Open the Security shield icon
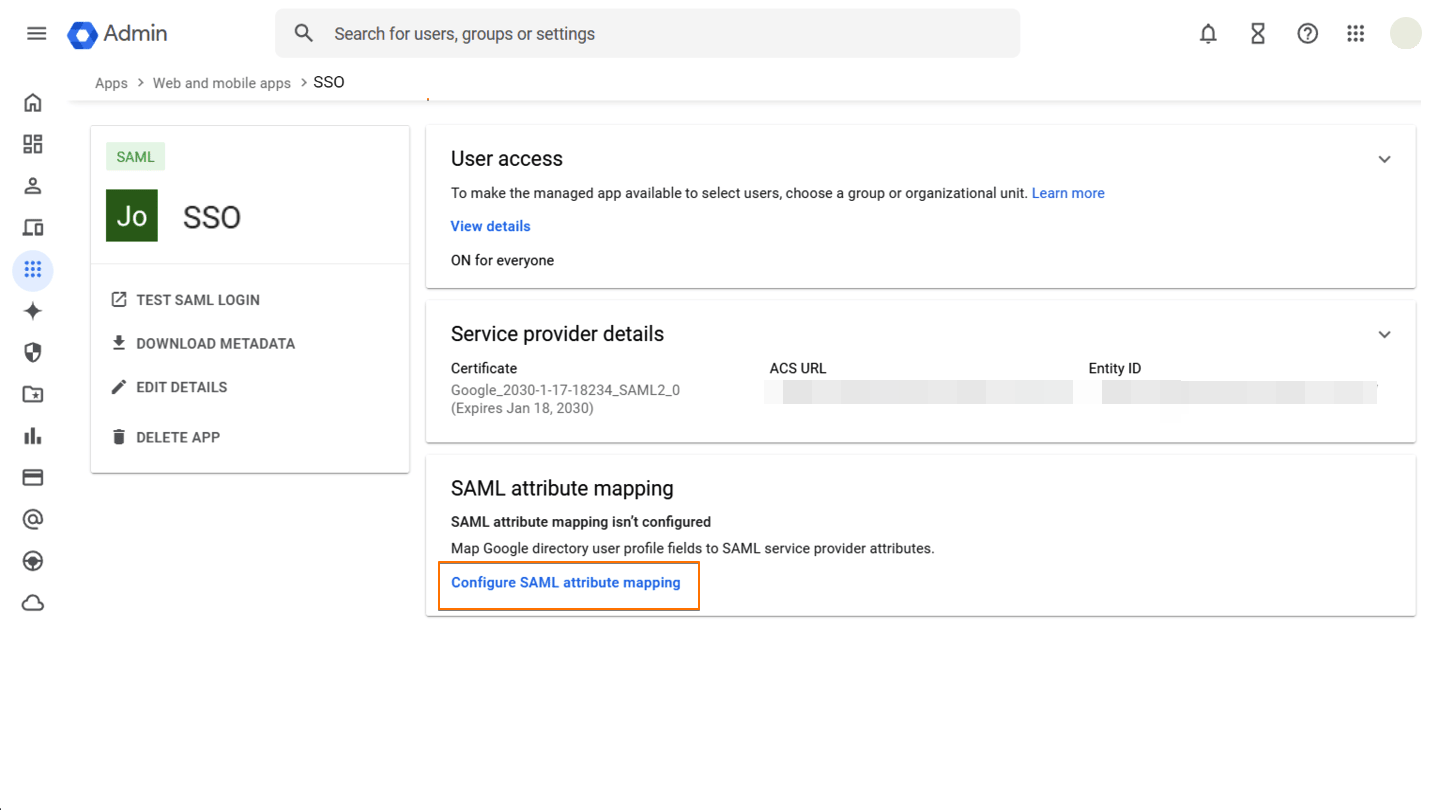The width and height of the screenshot is (1440, 810). point(33,352)
